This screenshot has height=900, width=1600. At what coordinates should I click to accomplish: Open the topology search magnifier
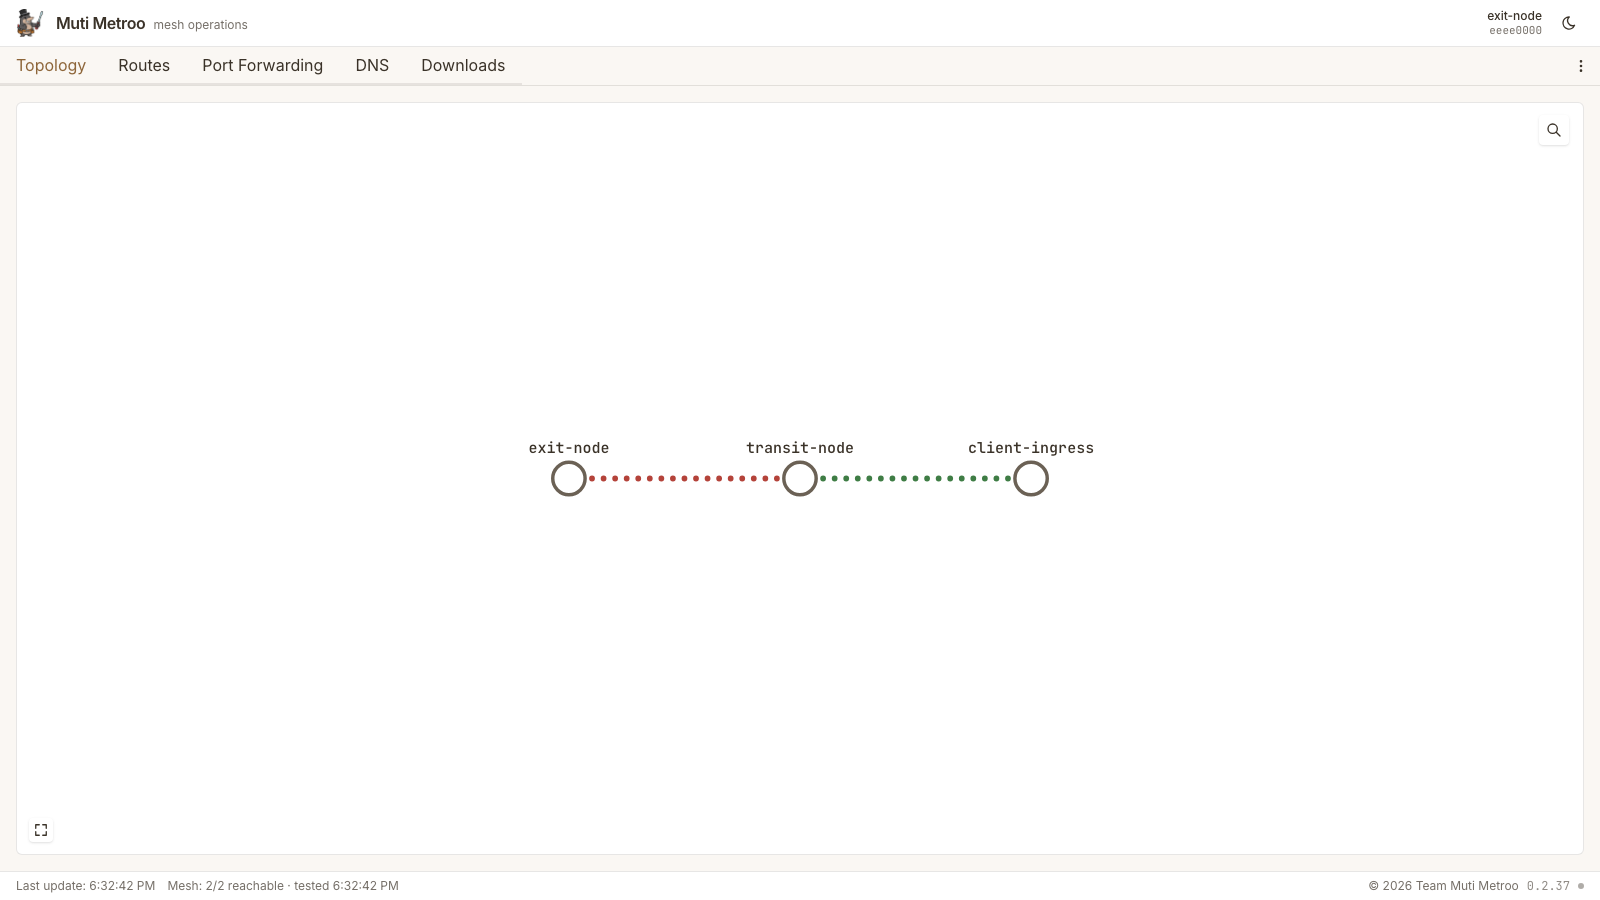pos(1554,130)
